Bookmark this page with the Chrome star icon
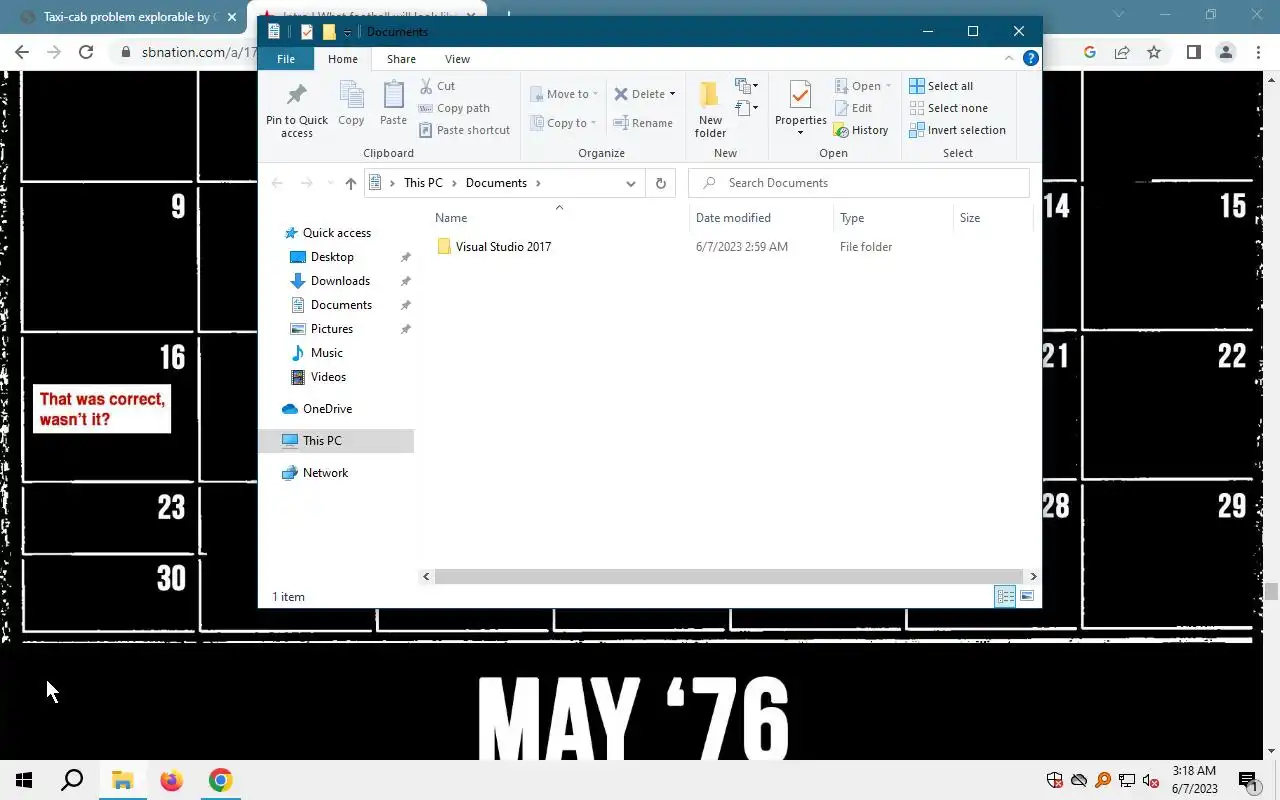1280x800 pixels. 1154,52
